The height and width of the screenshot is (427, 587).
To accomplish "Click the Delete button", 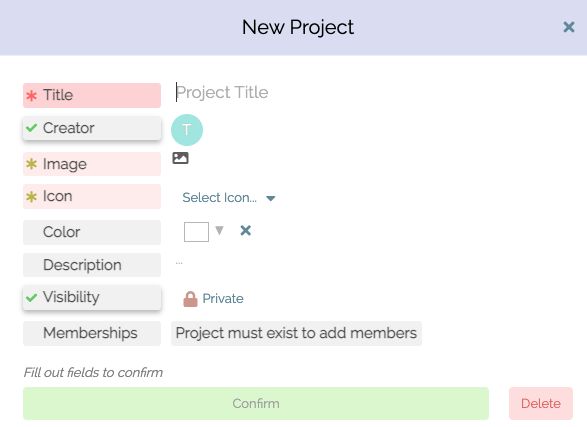I will coord(541,403).
